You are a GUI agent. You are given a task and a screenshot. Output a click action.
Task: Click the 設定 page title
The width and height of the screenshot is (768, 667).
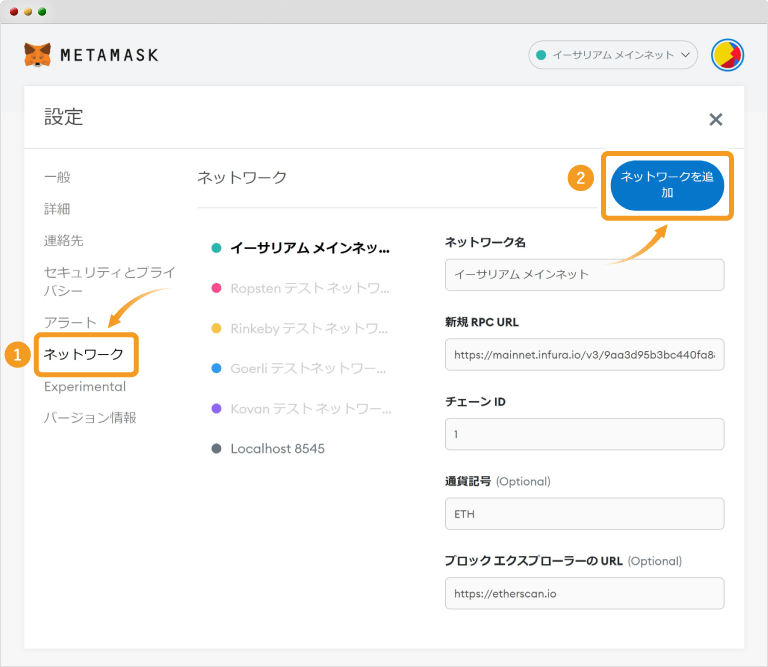64,117
